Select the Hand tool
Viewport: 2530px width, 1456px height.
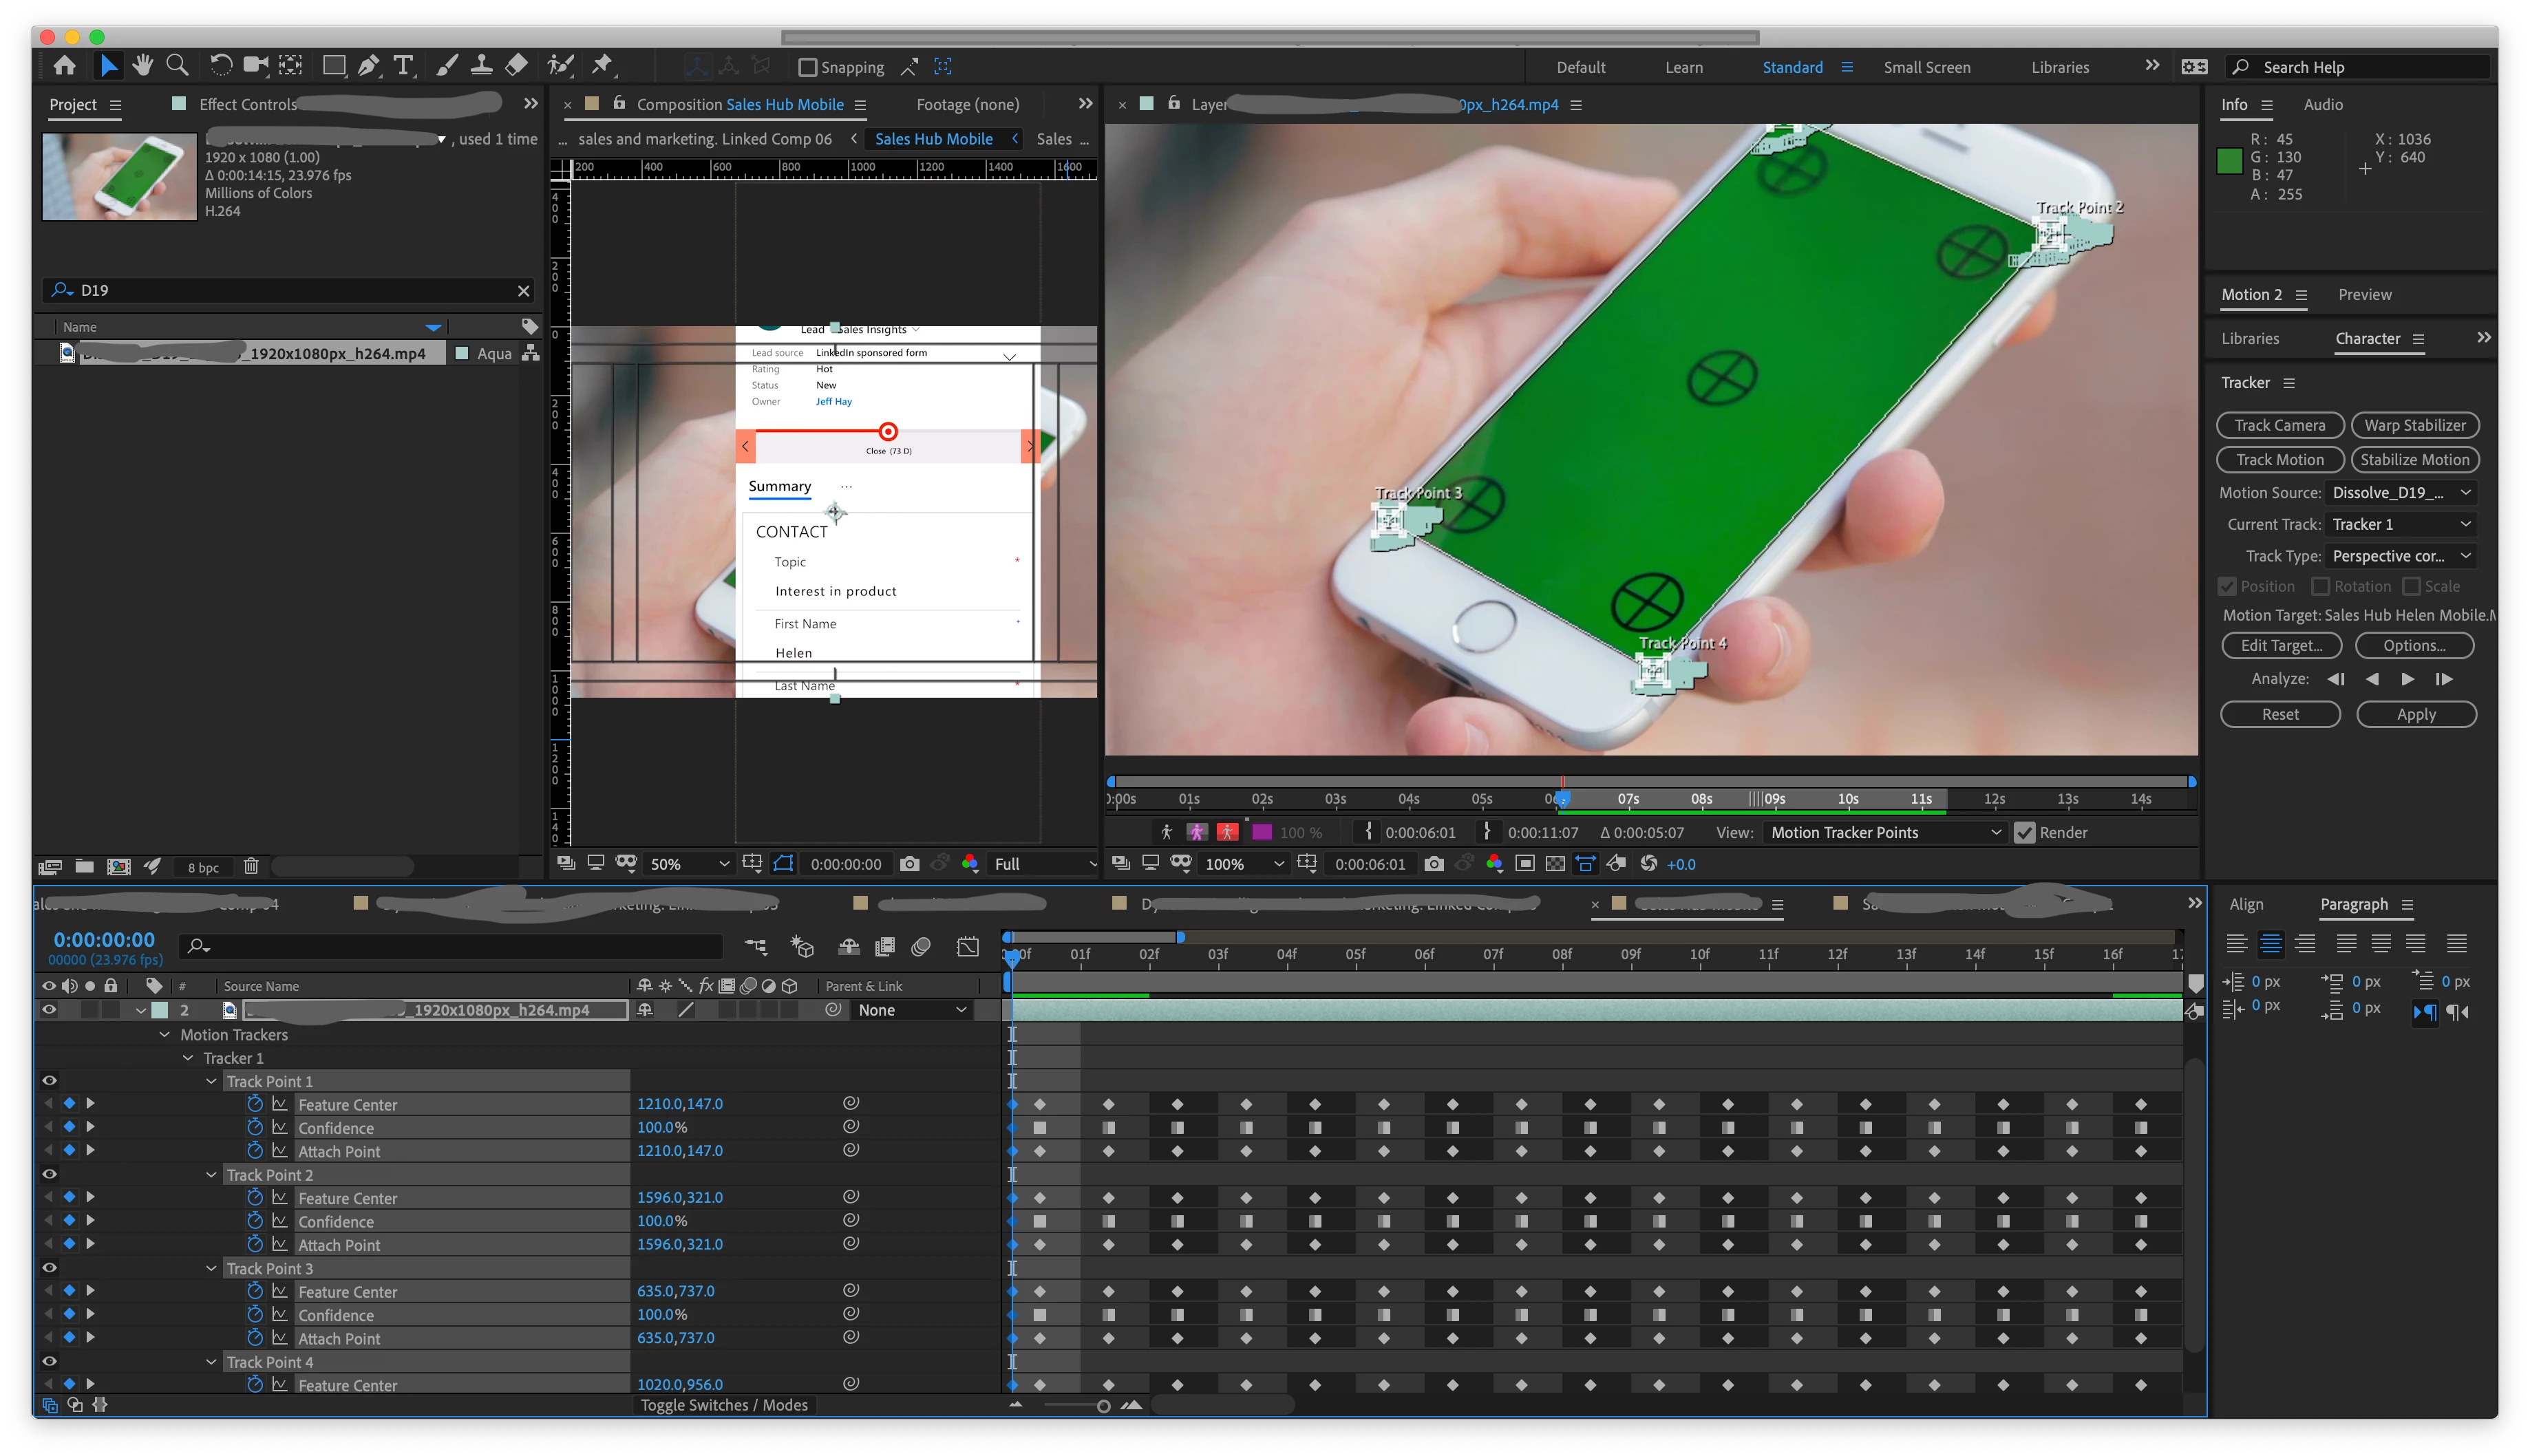142,66
